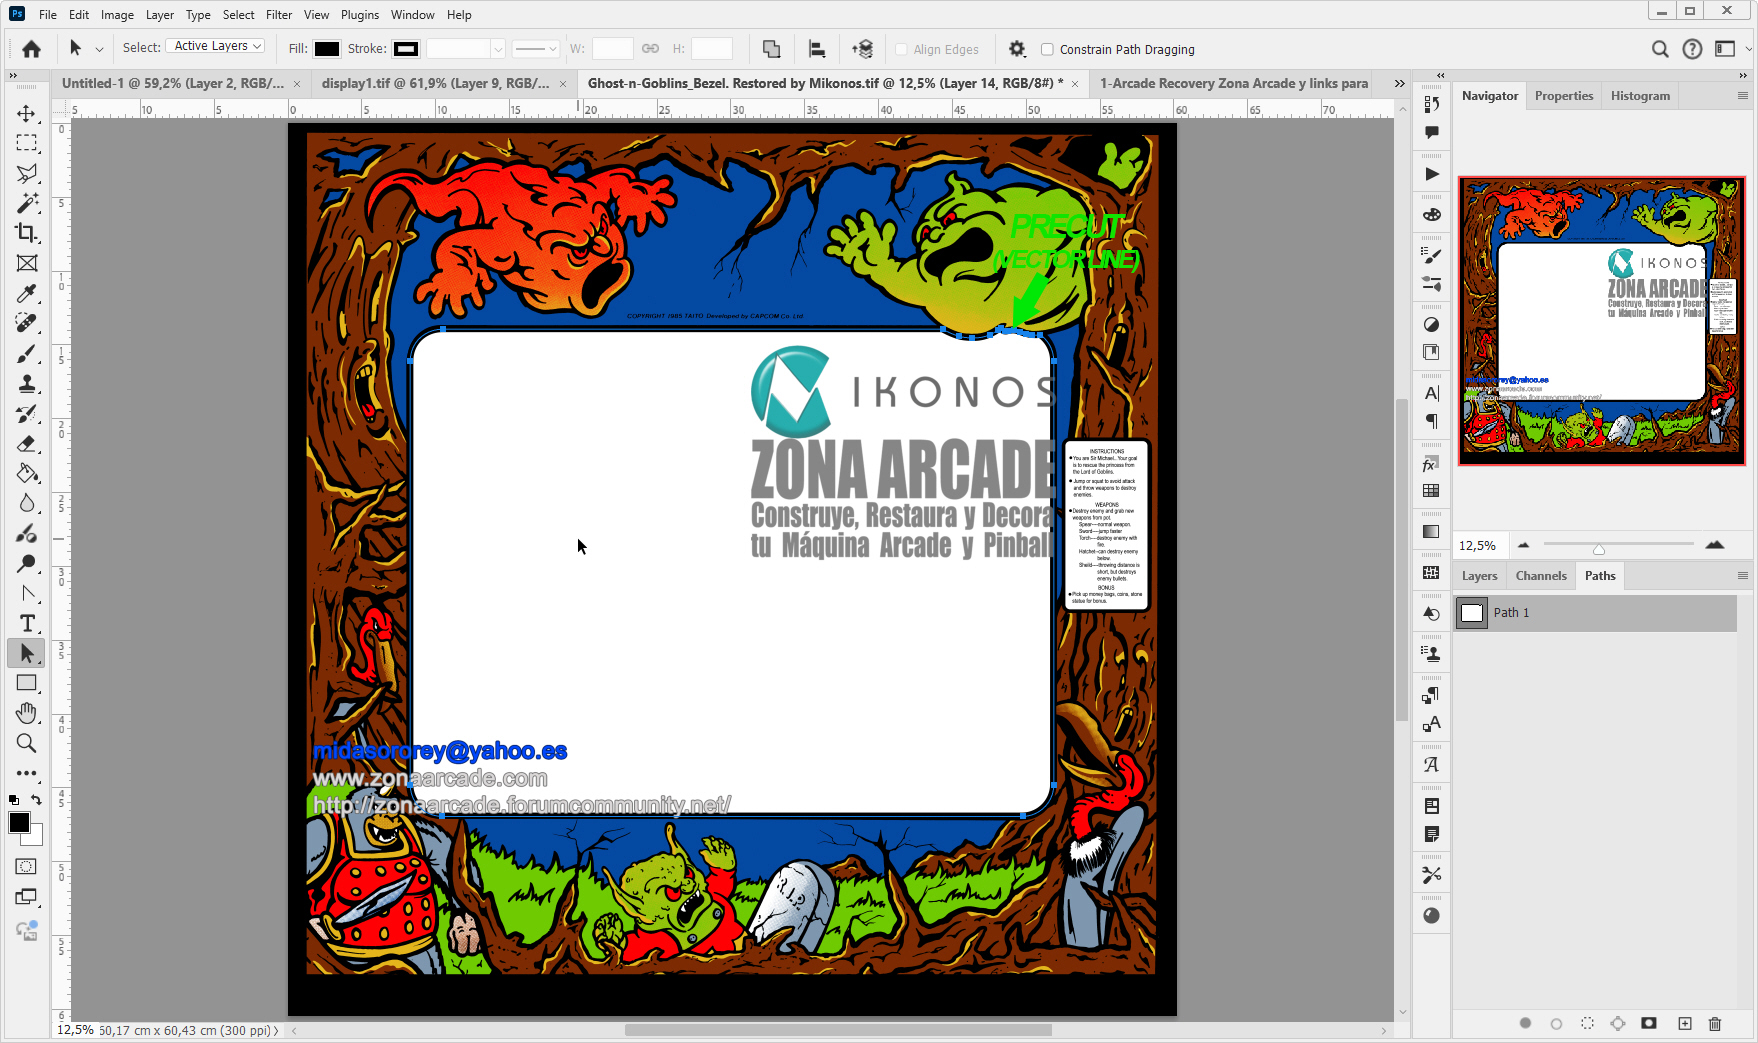Show more document tabs chevron

click(x=1399, y=84)
